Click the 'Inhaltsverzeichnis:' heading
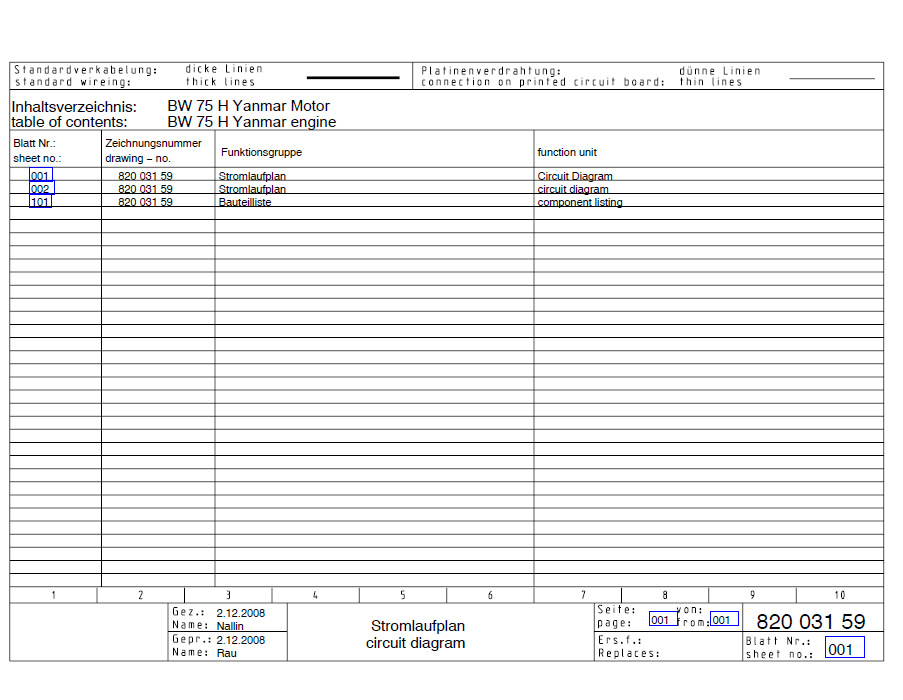Screen dimensions: 903x700 [74, 107]
